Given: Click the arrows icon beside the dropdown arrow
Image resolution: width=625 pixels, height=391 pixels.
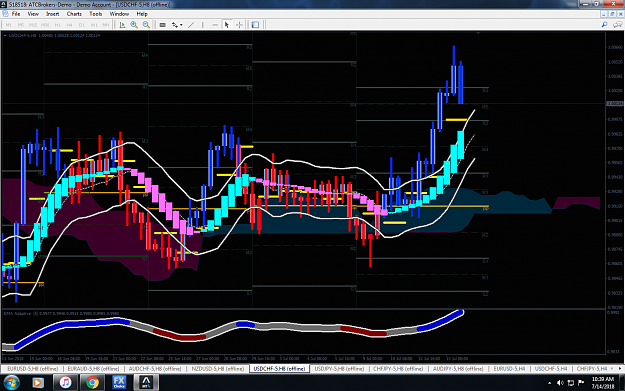Looking at the screenshot, I should pos(175,25).
